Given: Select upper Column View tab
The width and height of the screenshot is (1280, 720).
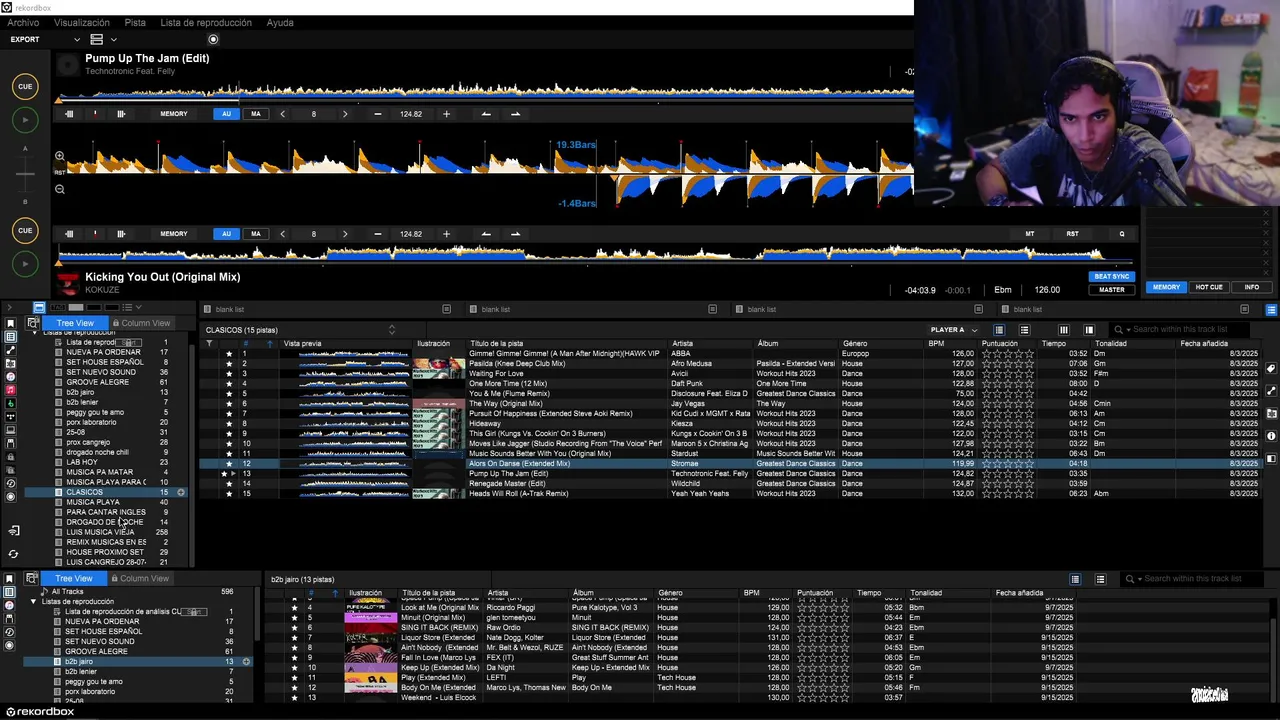Looking at the screenshot, I should 141,323.
